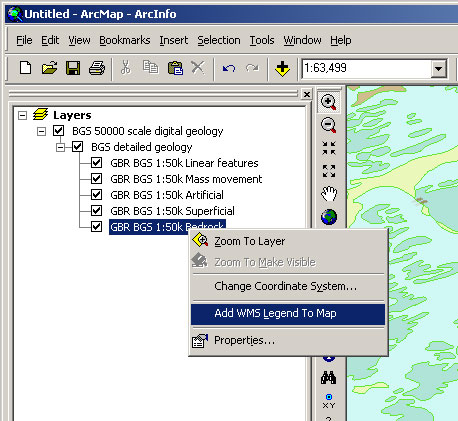458x421 pixels.
Task: Open the View menu
Action: [79, 40]
